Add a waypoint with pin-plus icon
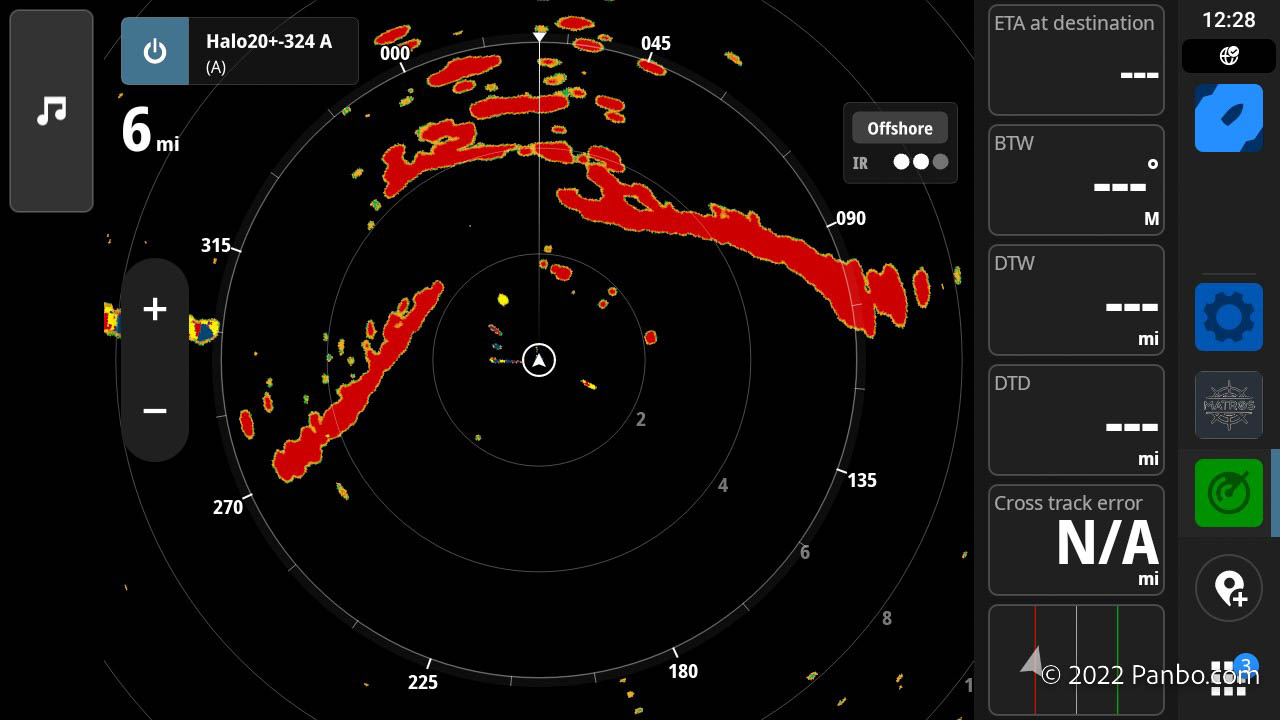The width and height of the screenshot is (1280, 720). point(1229,588)
